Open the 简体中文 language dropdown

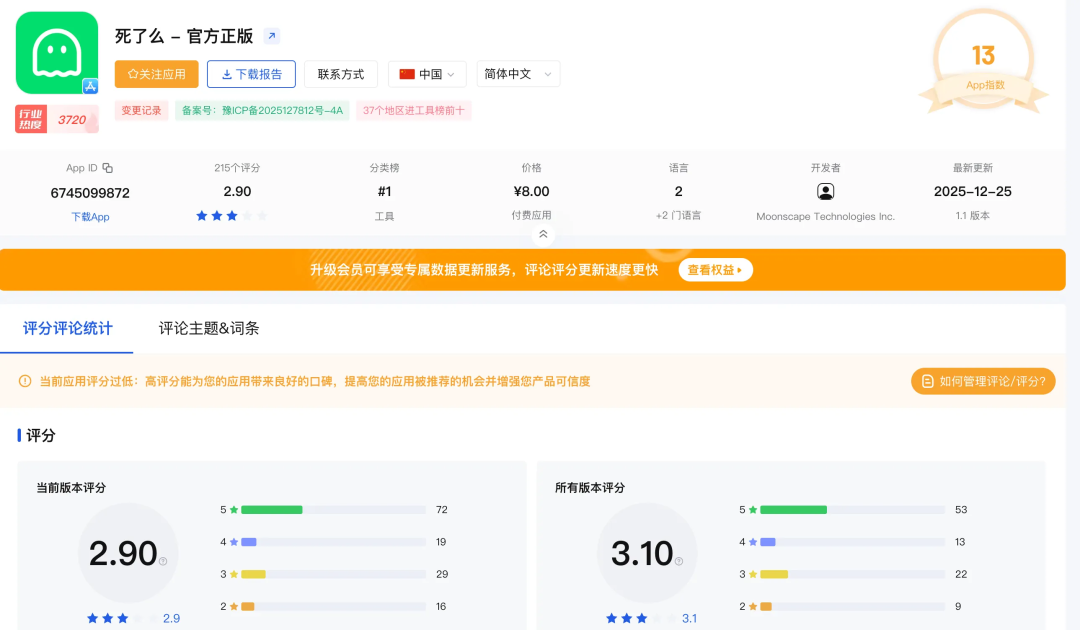tap(517, 74)
